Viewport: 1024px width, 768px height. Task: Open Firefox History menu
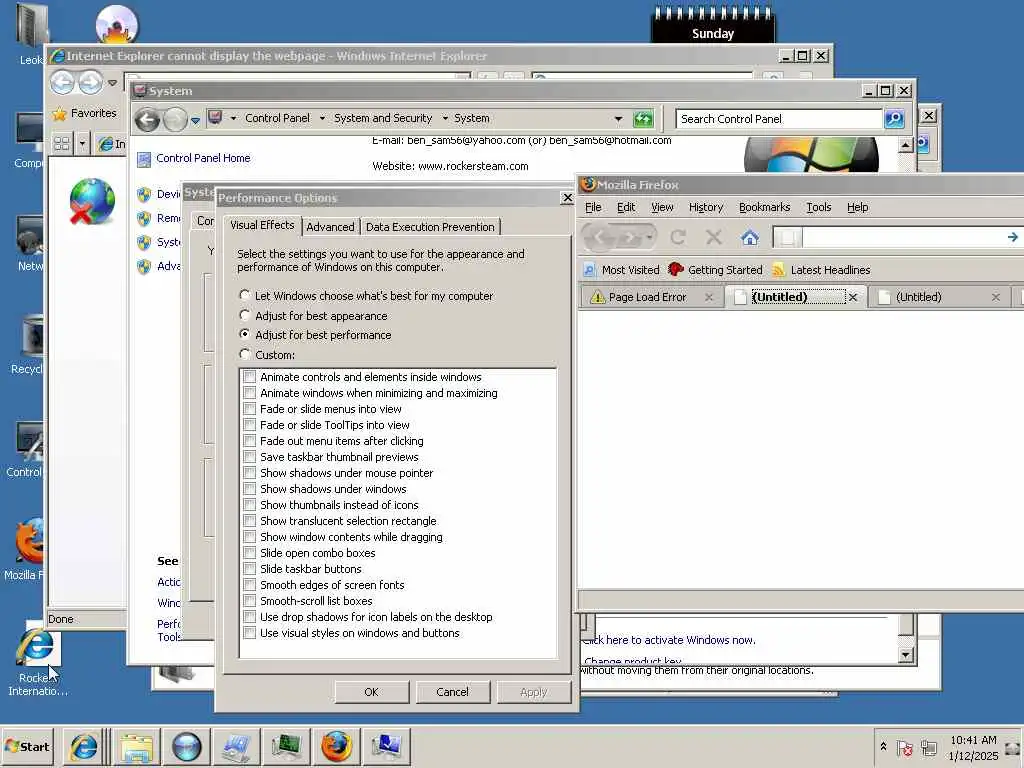click(x=706, y=207)
